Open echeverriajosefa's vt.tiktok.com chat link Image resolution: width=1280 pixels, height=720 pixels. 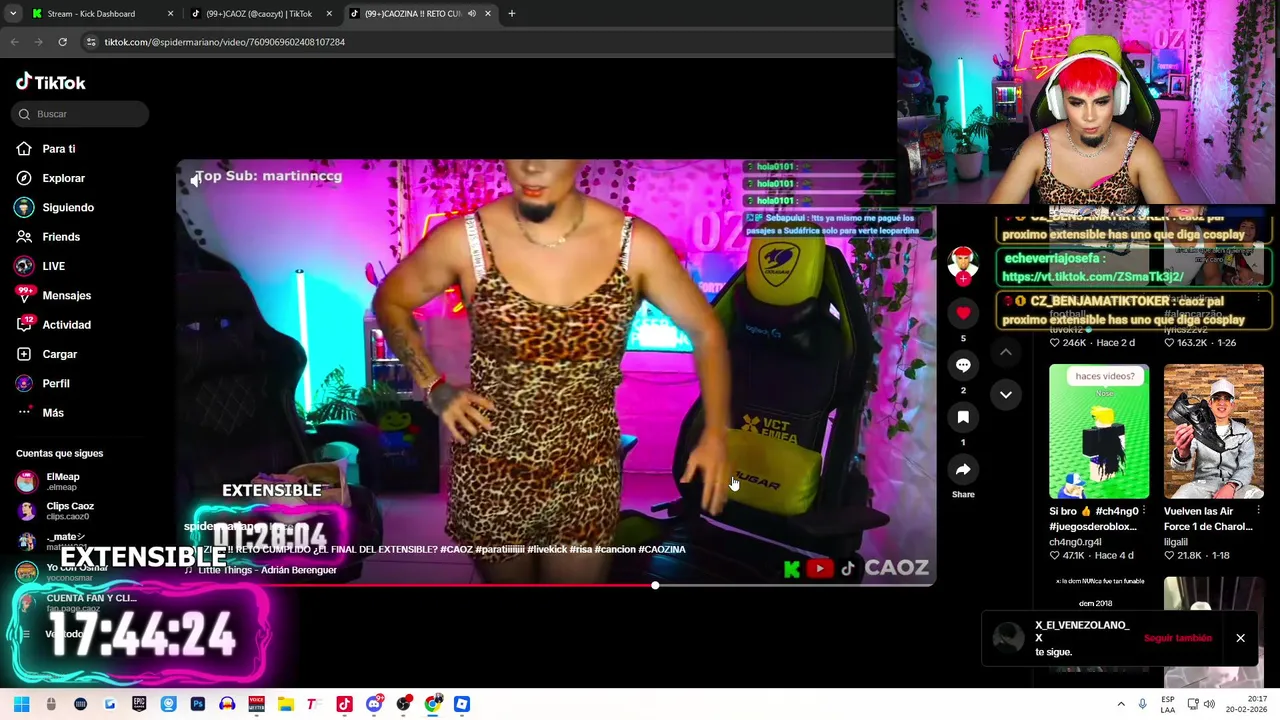(x=1092, y=277)
